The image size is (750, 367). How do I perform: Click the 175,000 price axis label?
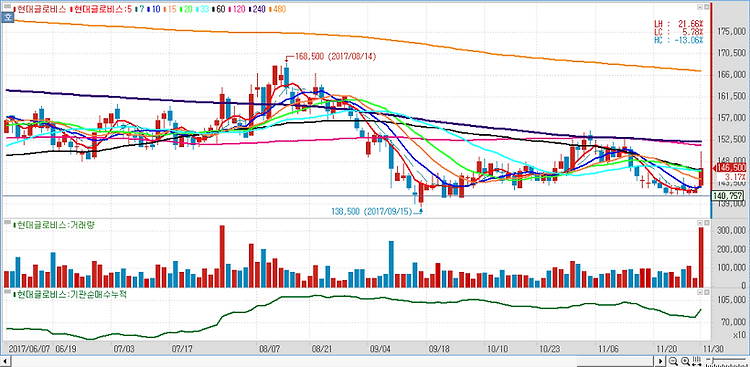click(x=733, y=31)
